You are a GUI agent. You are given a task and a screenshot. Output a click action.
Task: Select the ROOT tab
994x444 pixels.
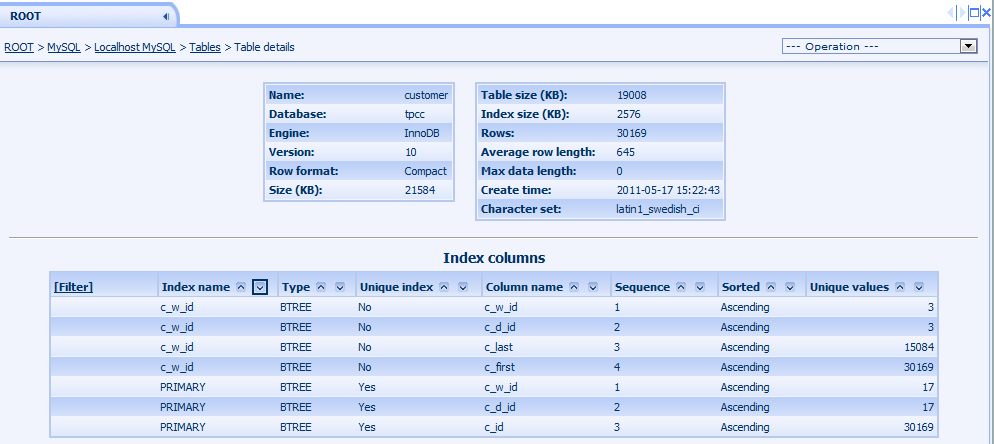pyautogui.click(x=25, y=16)
